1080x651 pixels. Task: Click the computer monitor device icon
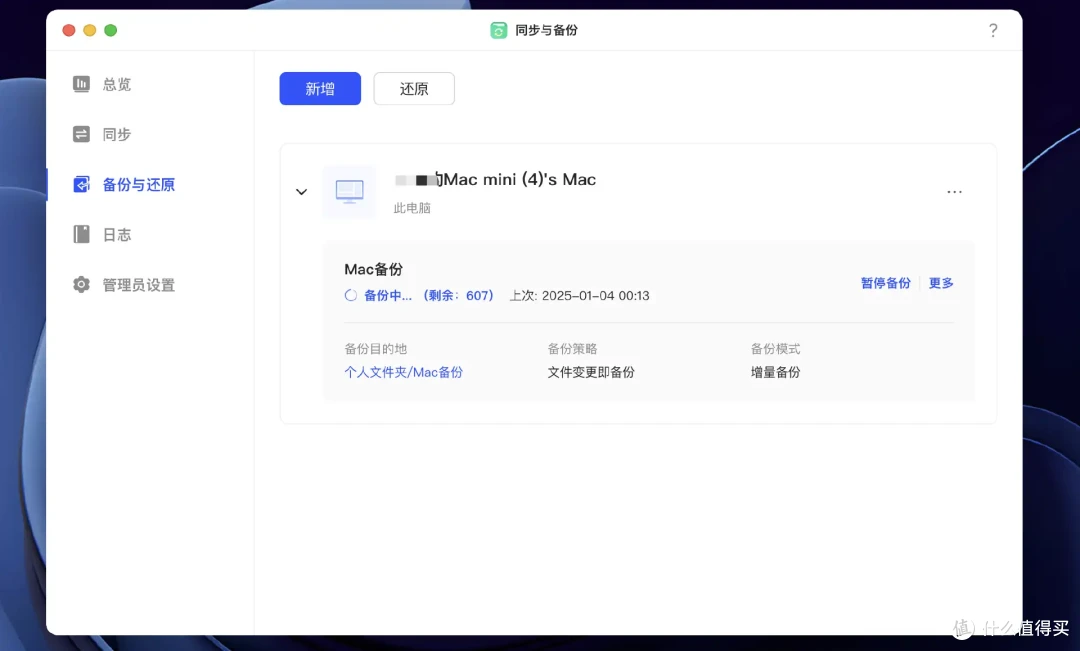point(349,192)
